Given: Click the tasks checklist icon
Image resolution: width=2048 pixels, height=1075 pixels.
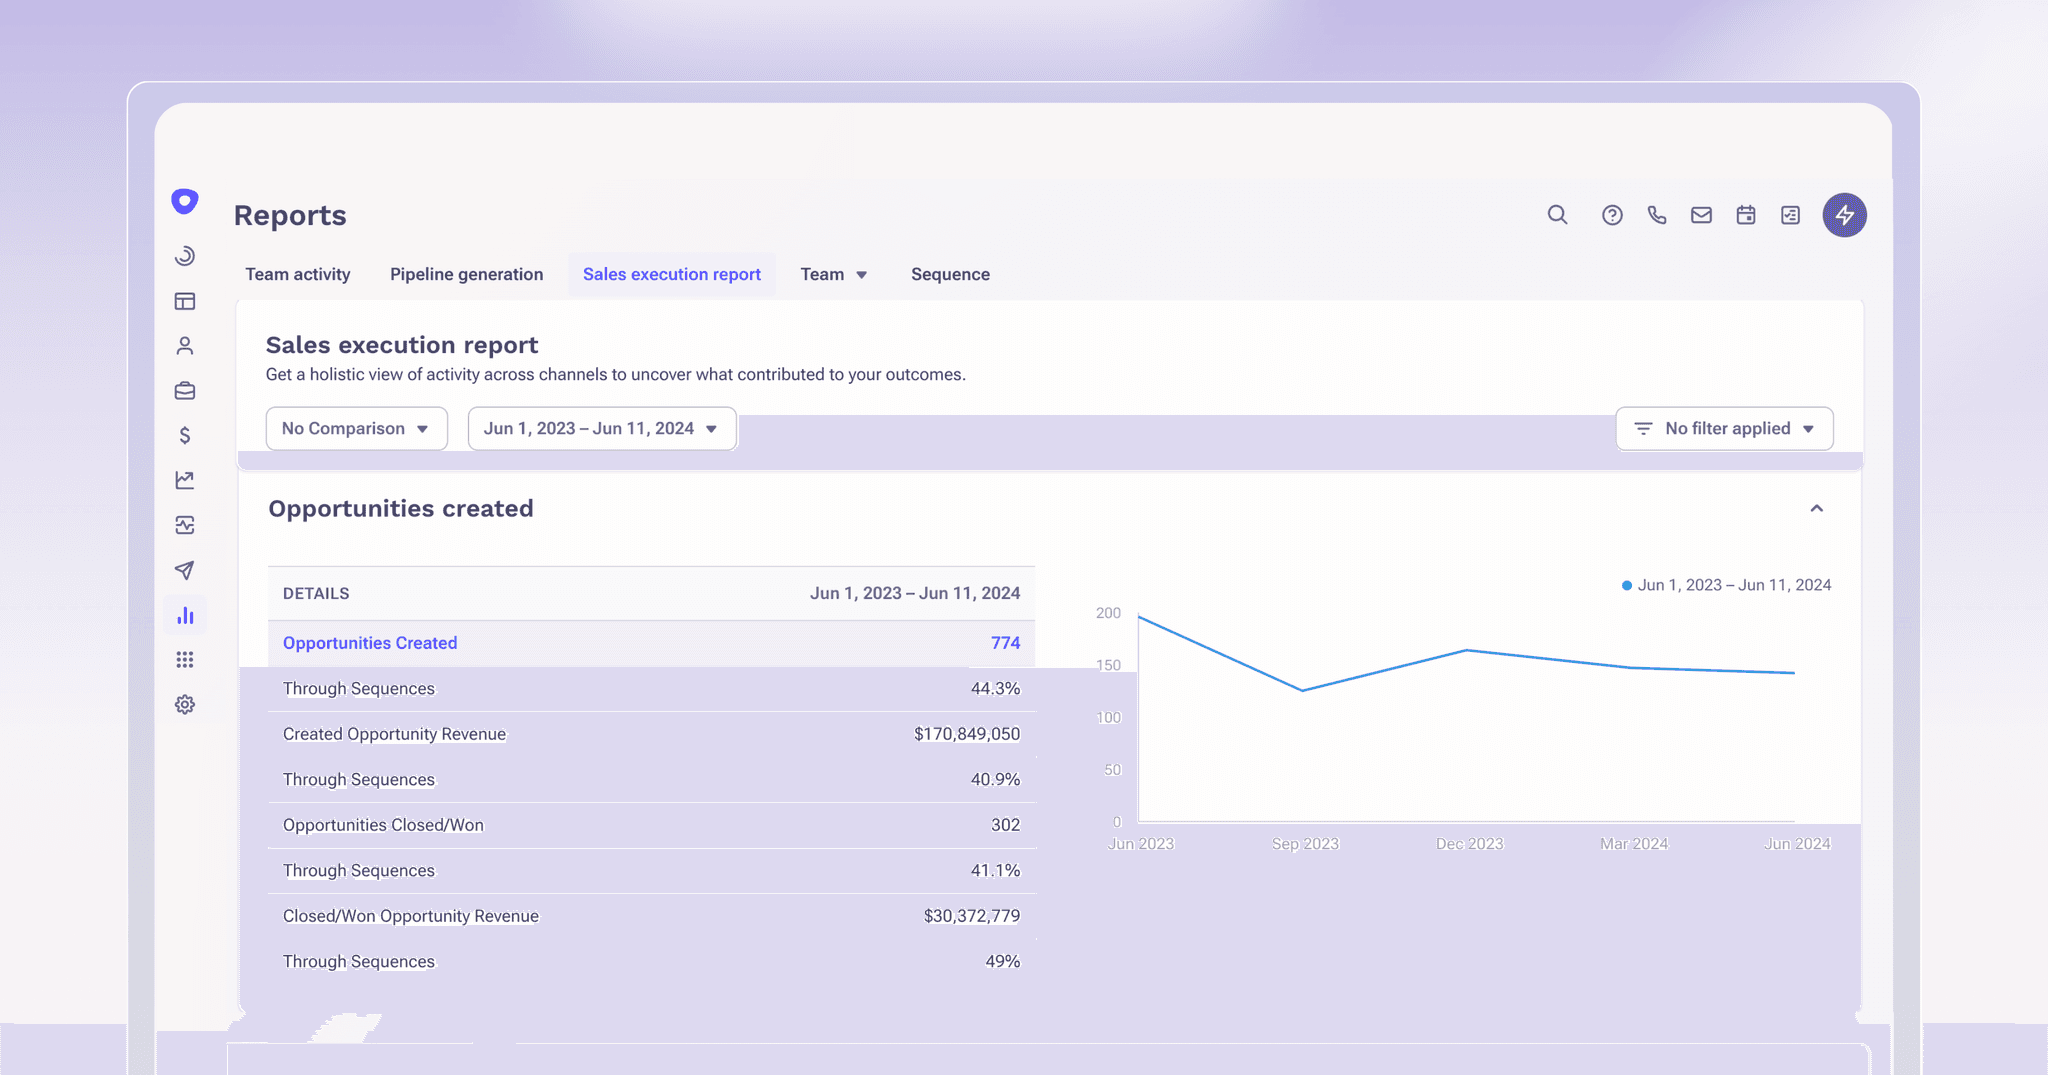Looking at the screenshot, I should 1790,215.
